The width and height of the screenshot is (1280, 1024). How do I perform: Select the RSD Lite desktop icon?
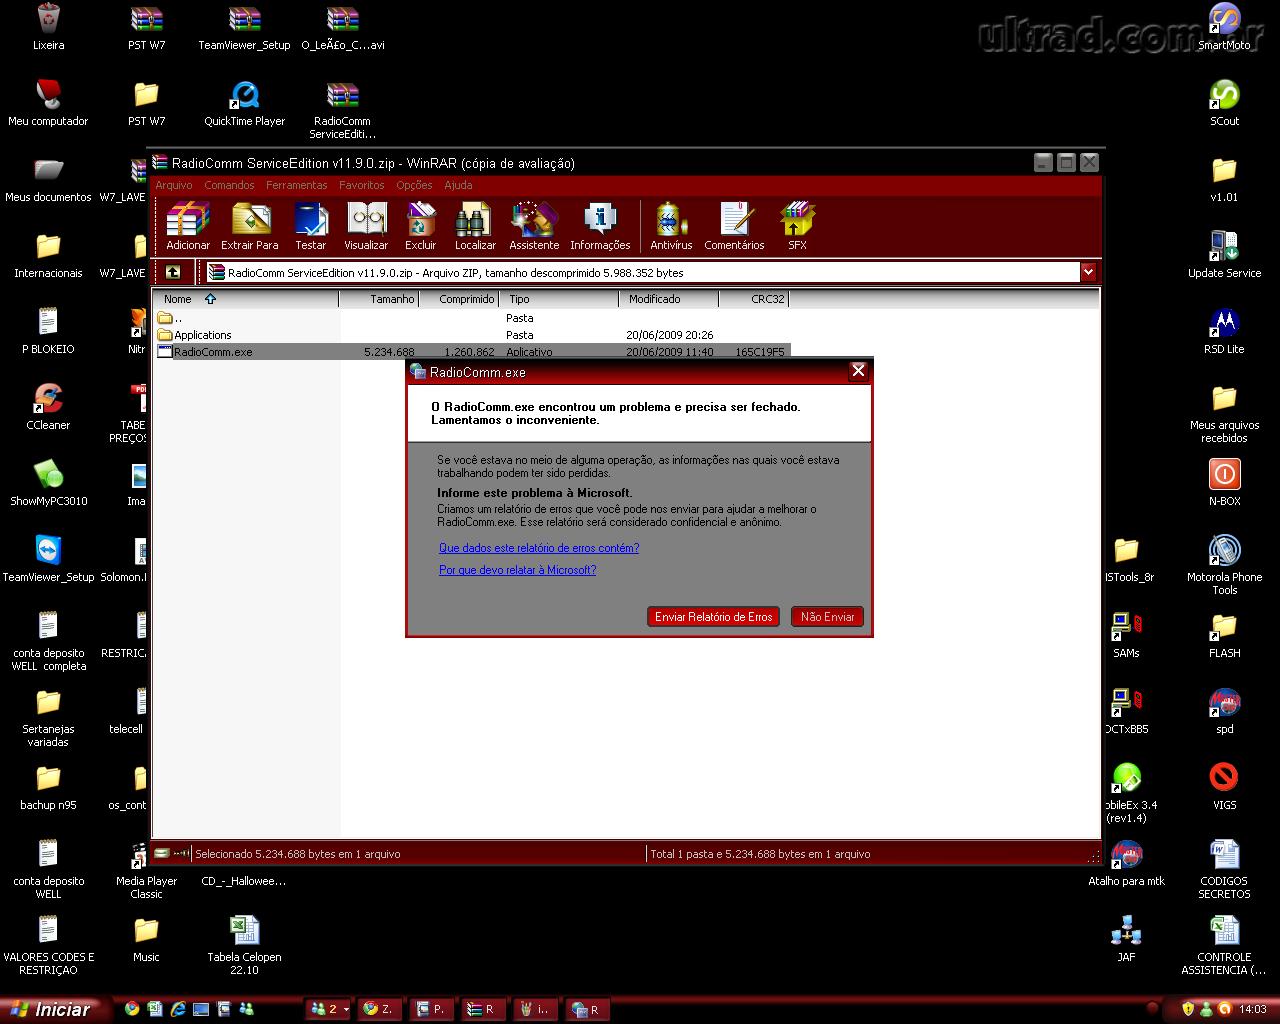(x=1224, y=331)
